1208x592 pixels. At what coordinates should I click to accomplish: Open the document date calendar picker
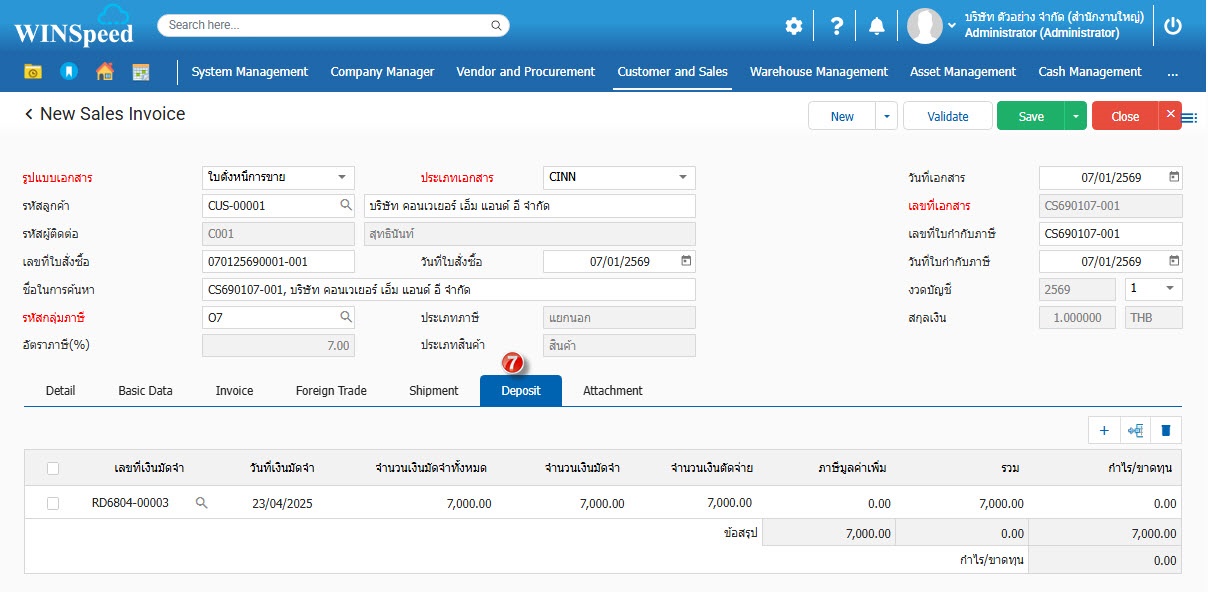[1174, 177]
